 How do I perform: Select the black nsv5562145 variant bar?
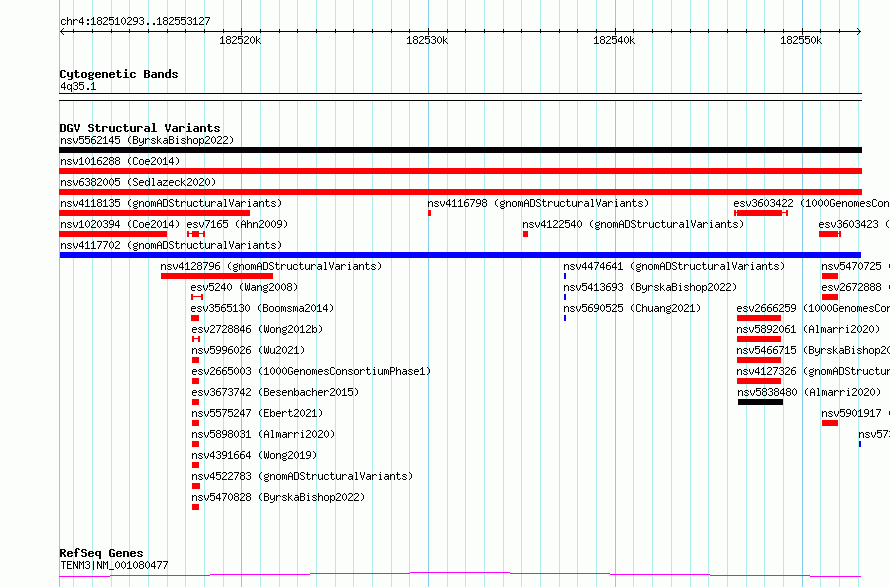tap(460, 150)
